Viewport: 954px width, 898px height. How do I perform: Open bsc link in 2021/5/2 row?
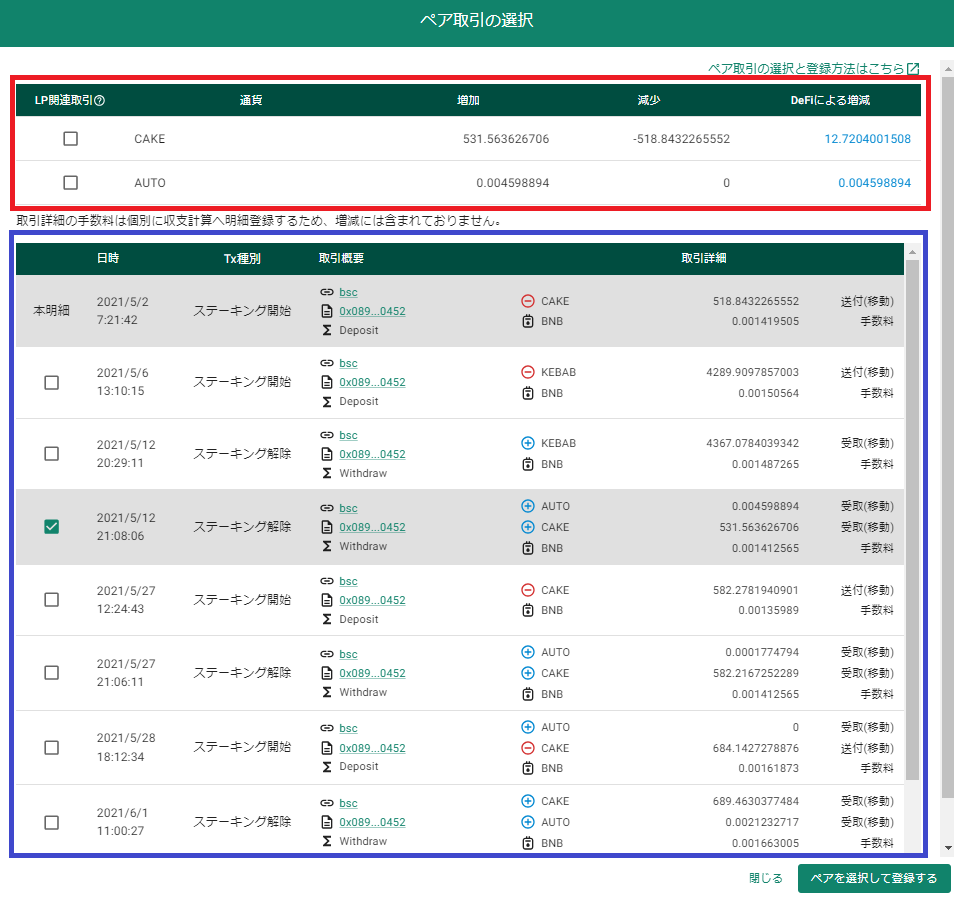(x=348, y=293)
